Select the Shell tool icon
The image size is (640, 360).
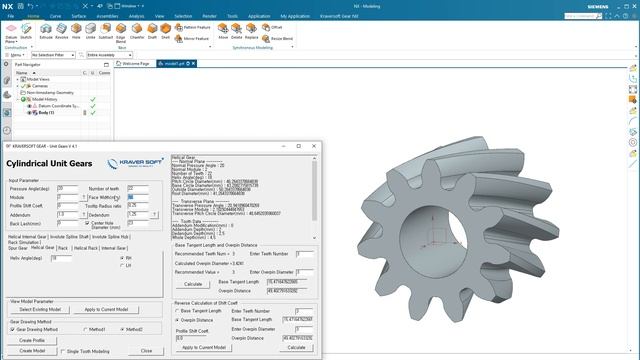(165, 29)
